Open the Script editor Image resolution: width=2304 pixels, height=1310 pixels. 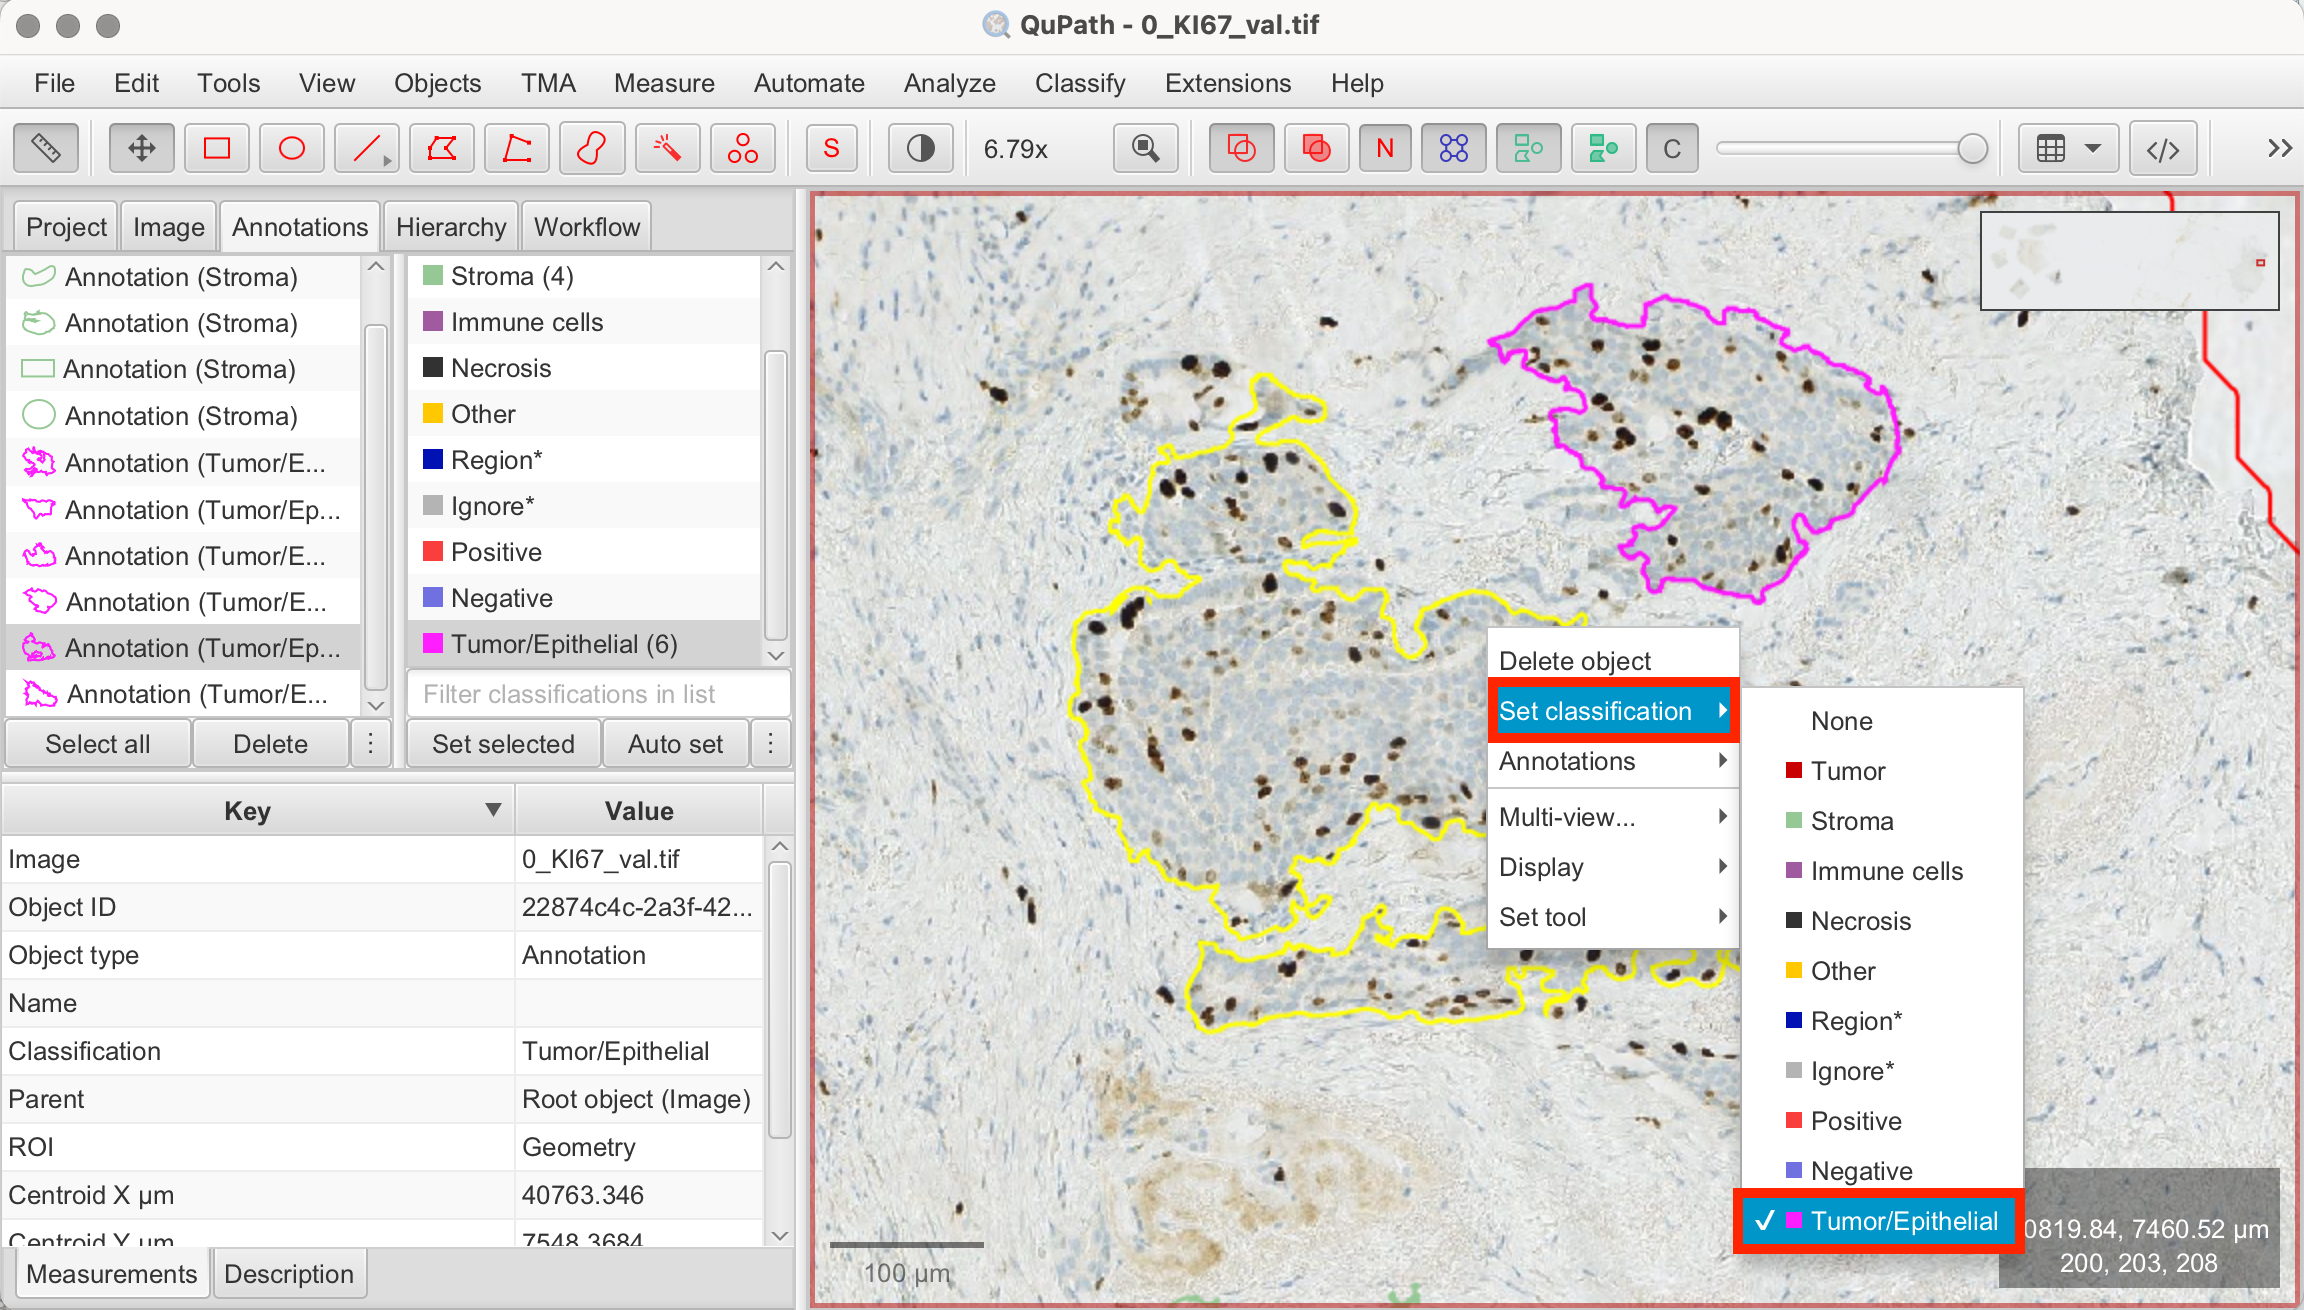tap(2163, 147)
